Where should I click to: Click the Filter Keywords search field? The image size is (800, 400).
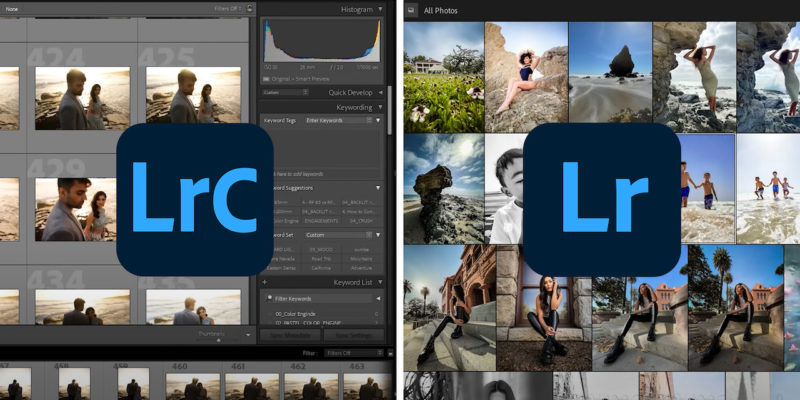321,298
